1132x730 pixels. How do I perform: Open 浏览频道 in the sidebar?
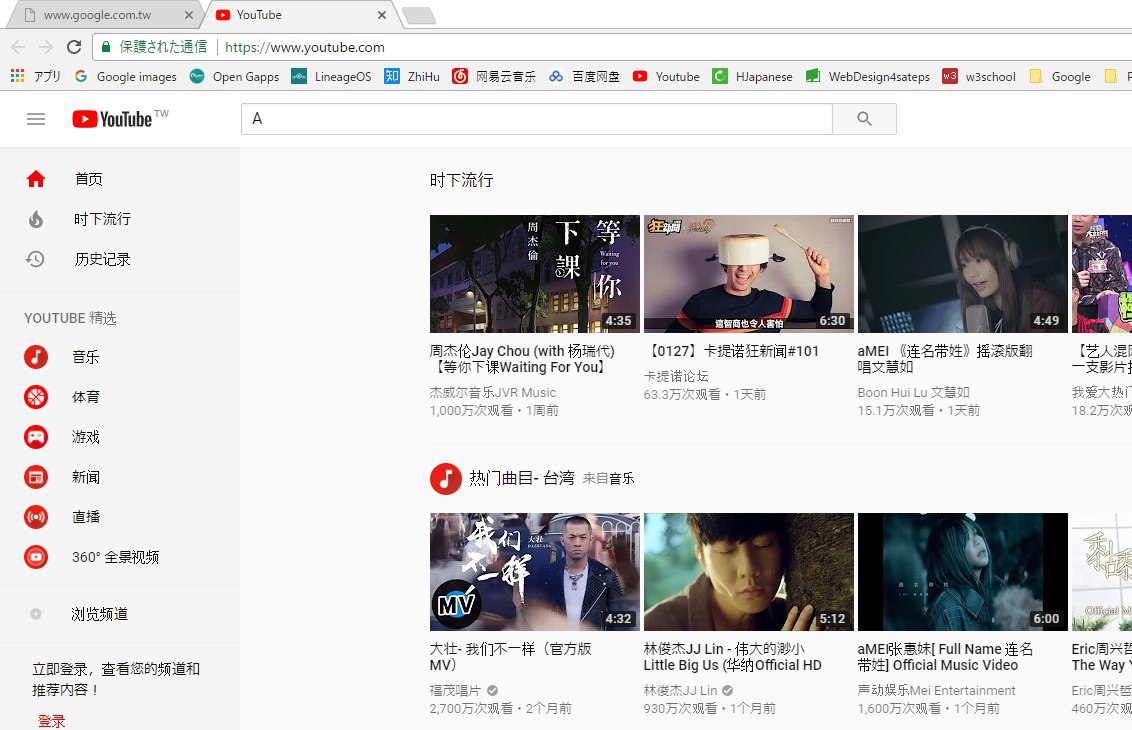pyautogui.click(x=100, y=614)
